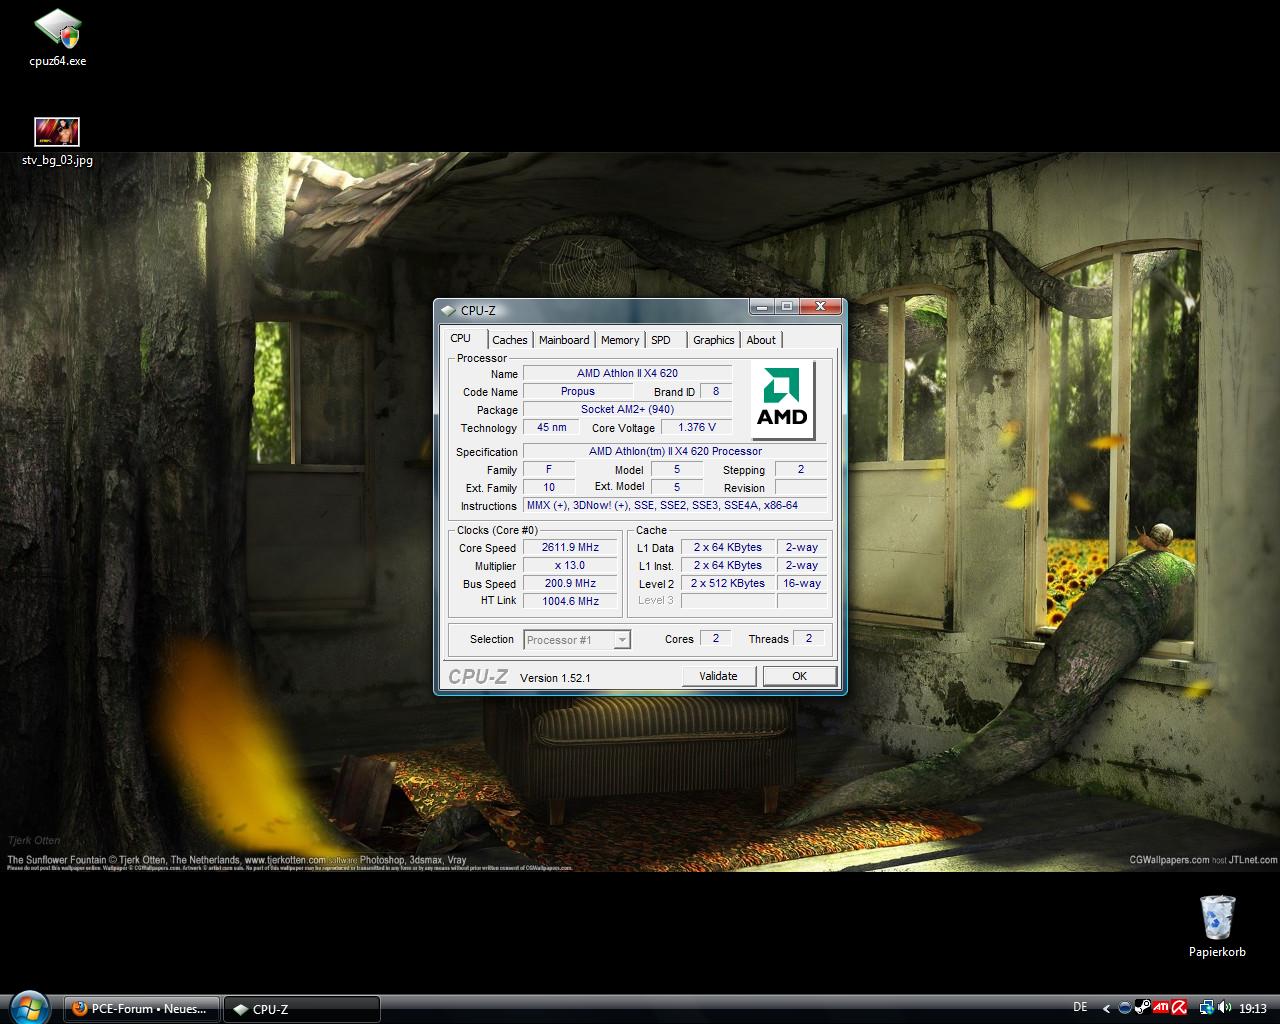Open the cpuz64.exe desktop icon
Viewport: 1280px width, 1024px height.
[57, 29]
